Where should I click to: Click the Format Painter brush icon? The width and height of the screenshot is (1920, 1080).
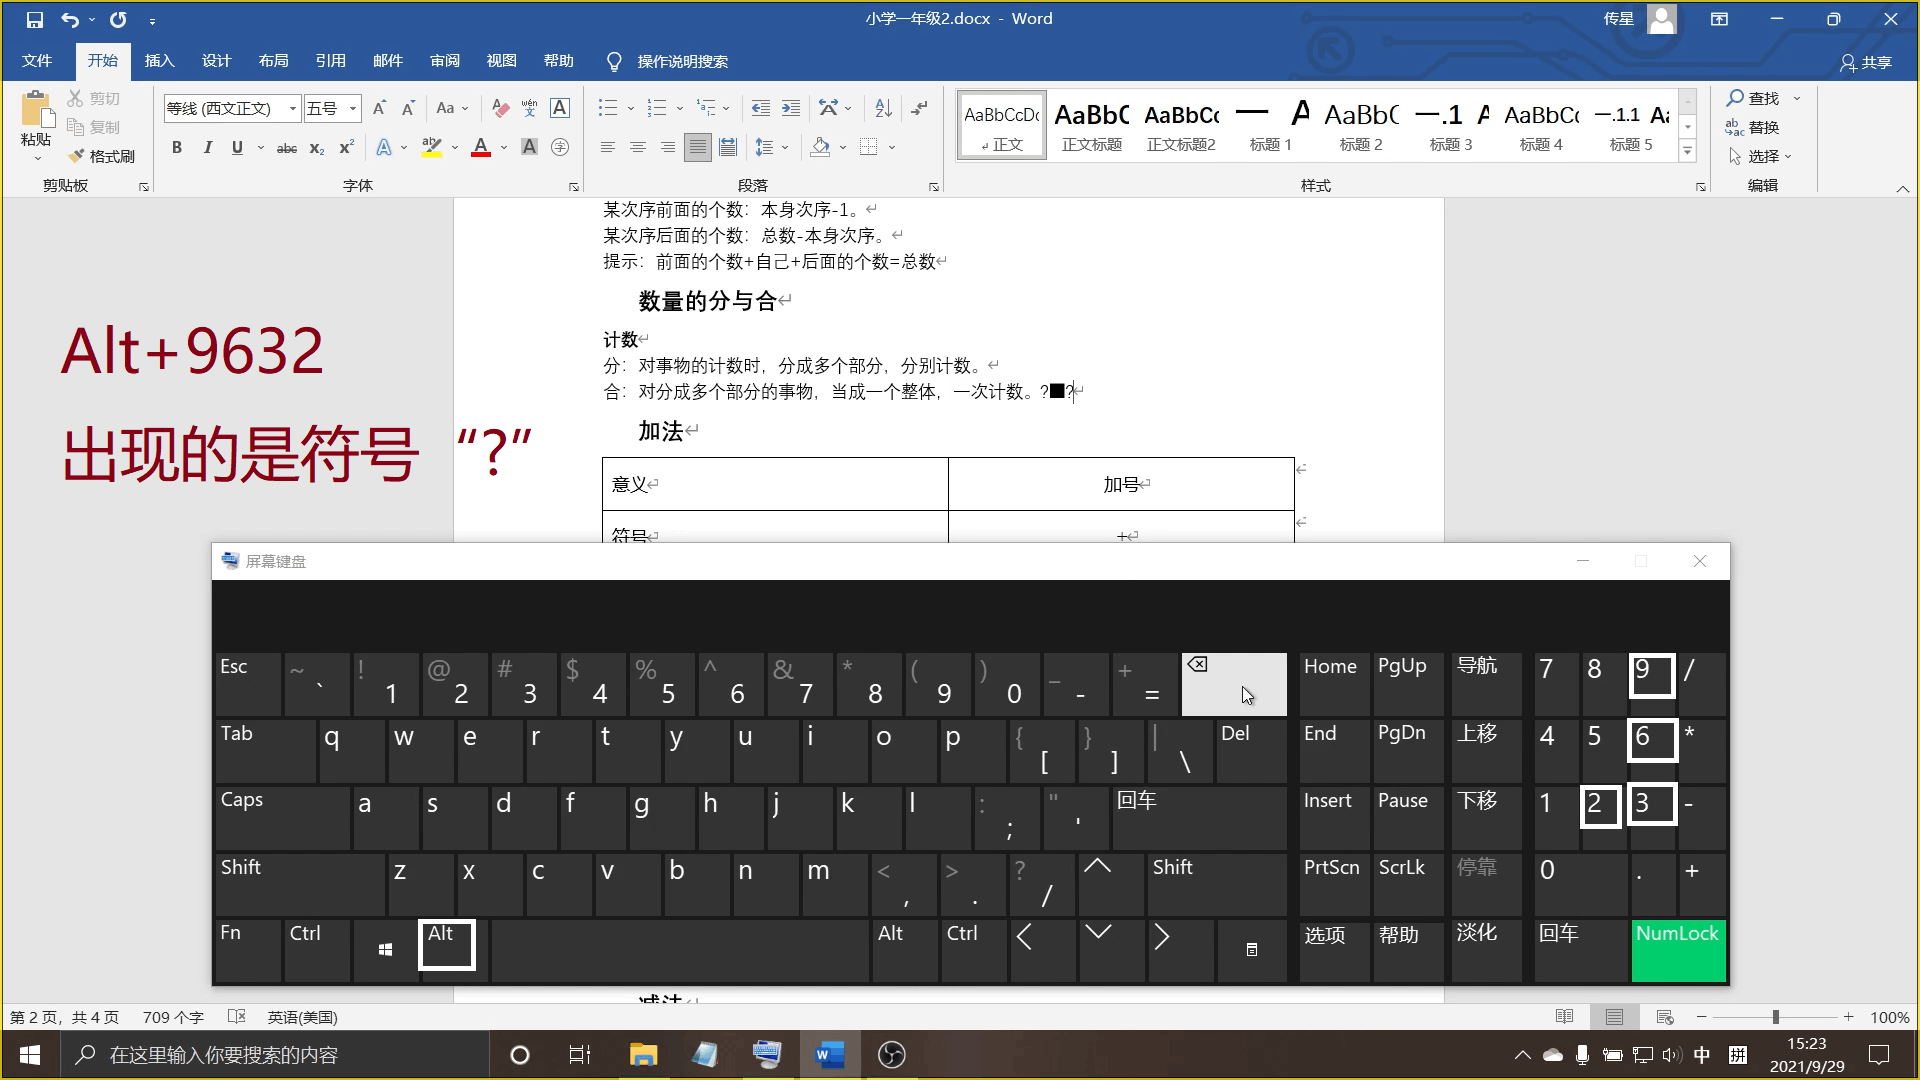[x=77, y=156]
